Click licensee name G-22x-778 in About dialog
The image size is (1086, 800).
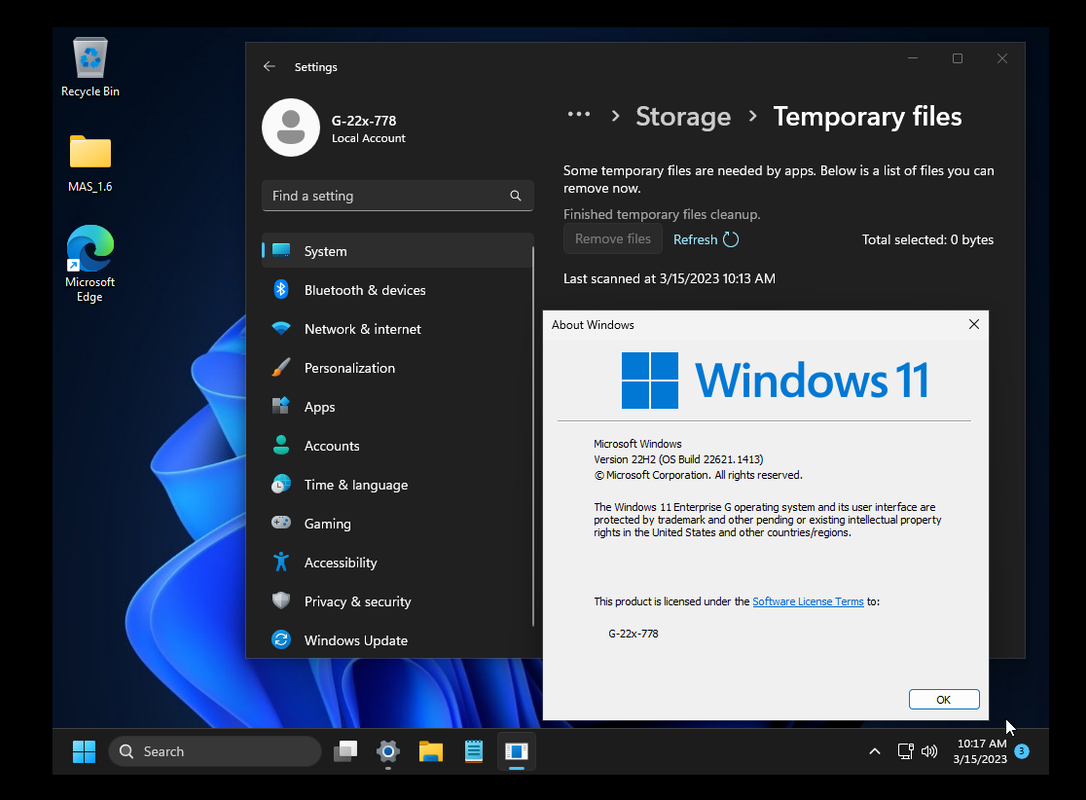[633, 633]
